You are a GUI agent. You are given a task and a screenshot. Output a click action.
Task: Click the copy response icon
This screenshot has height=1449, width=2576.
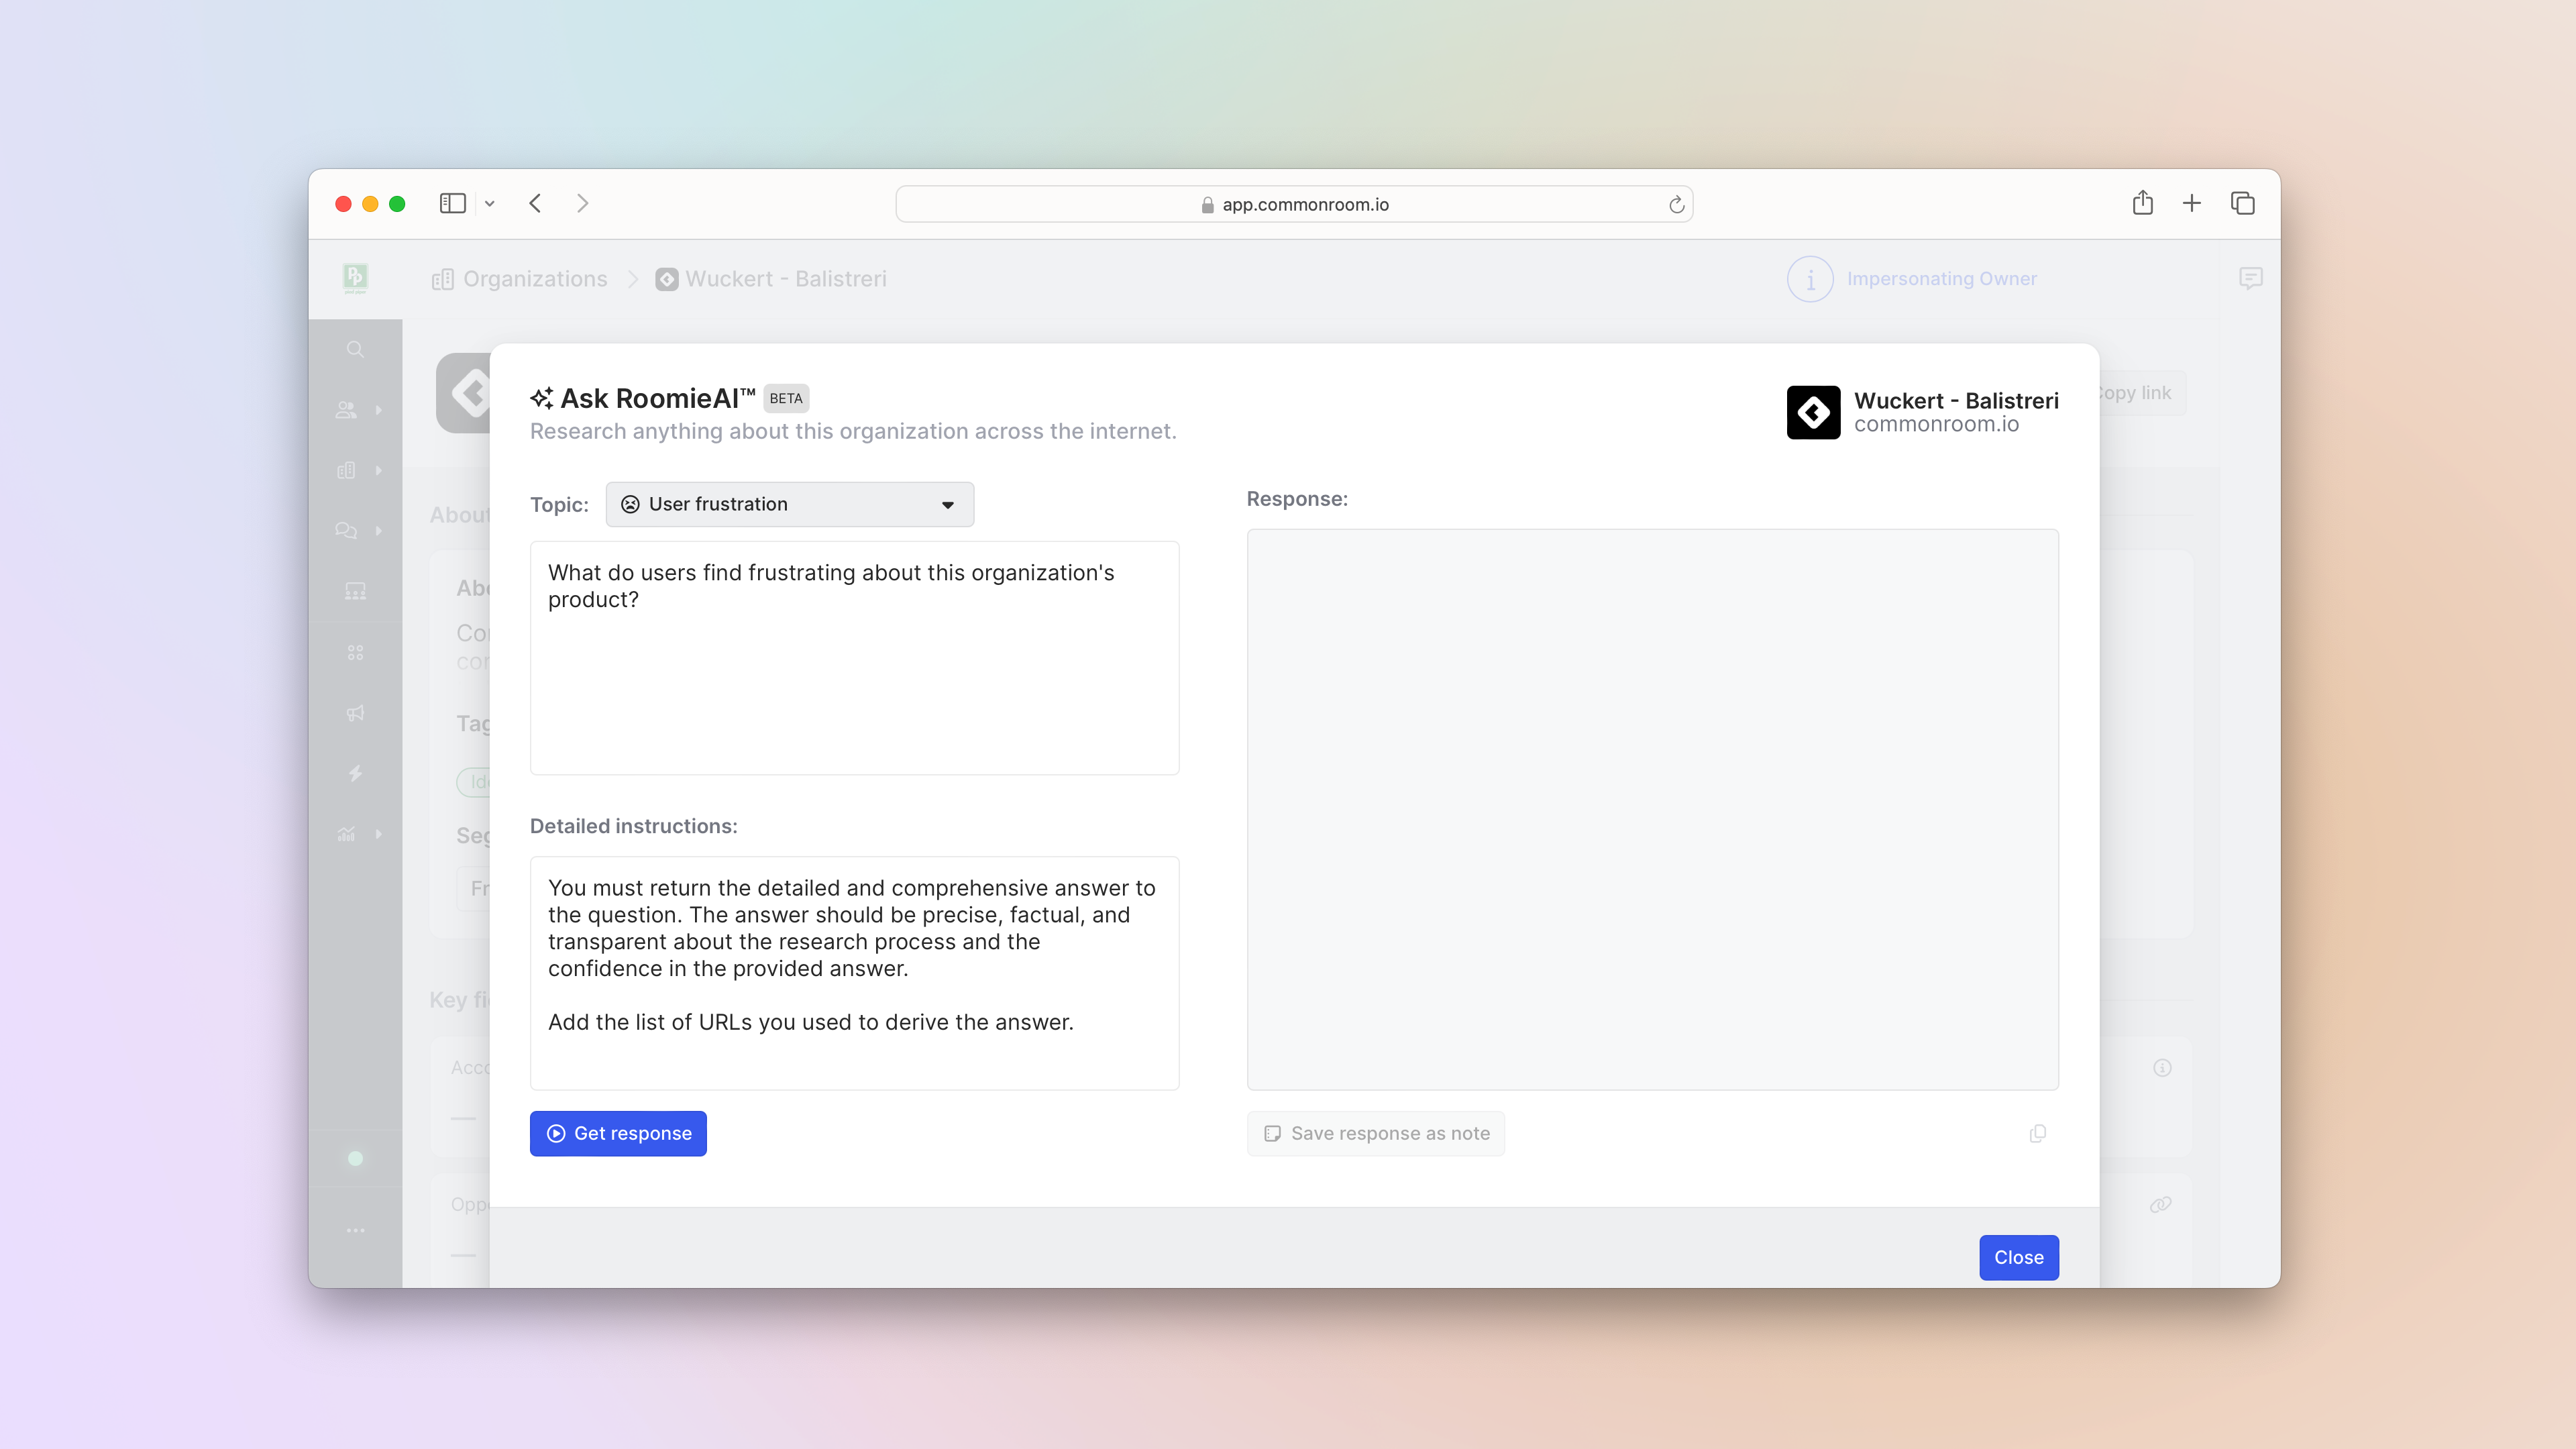tap(2037, 1133)
